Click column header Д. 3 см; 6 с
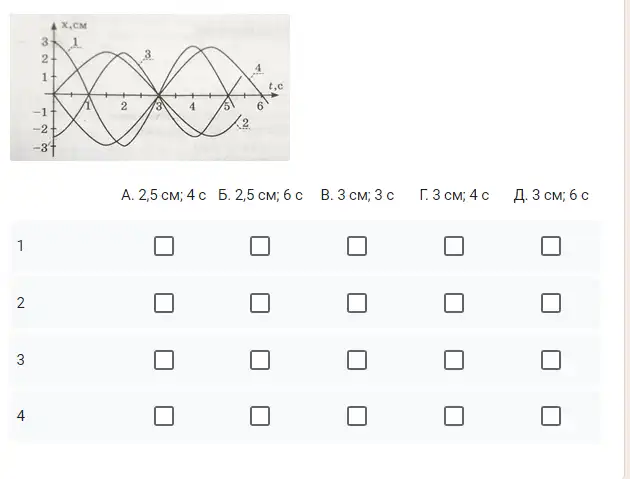 tap(551, 195)
